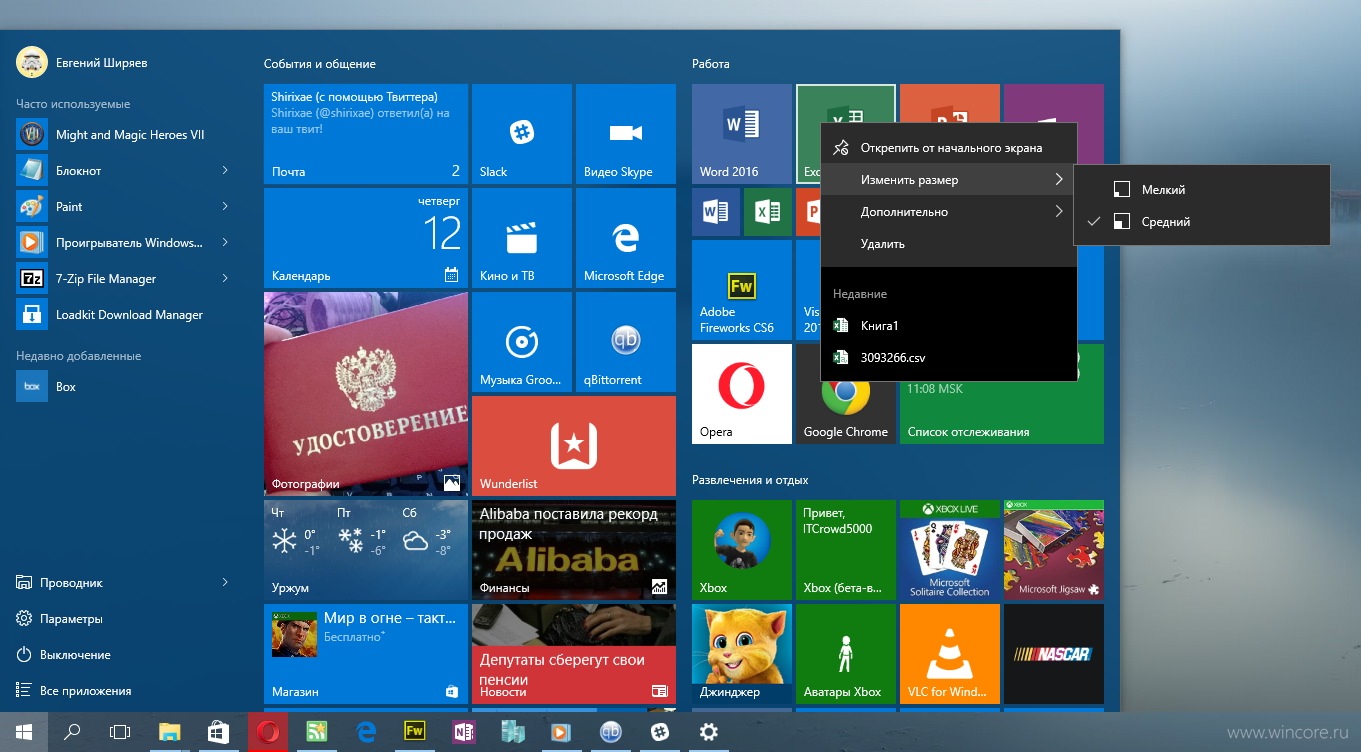This screenshot has height=752, width=1361.
Task: Open the Xbox tile with avatar
Action: click(741, 550)
